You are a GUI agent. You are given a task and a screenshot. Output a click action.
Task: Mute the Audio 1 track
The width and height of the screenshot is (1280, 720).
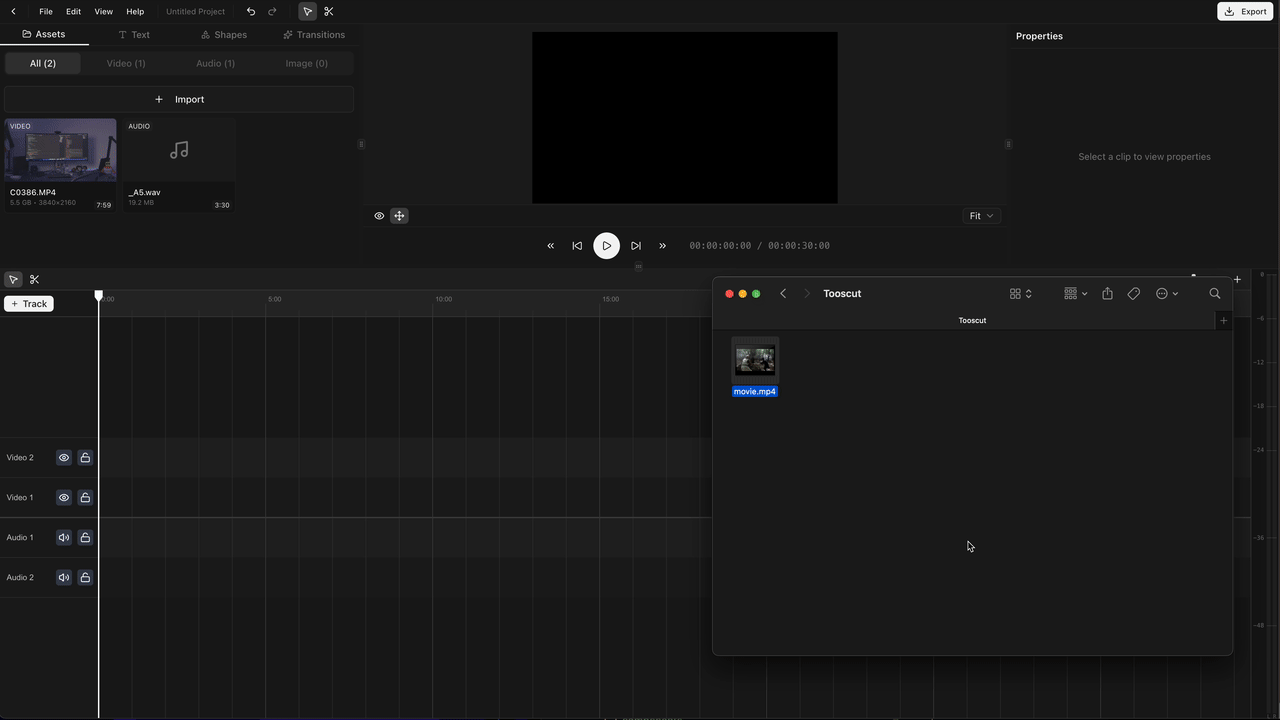[63, 537]
